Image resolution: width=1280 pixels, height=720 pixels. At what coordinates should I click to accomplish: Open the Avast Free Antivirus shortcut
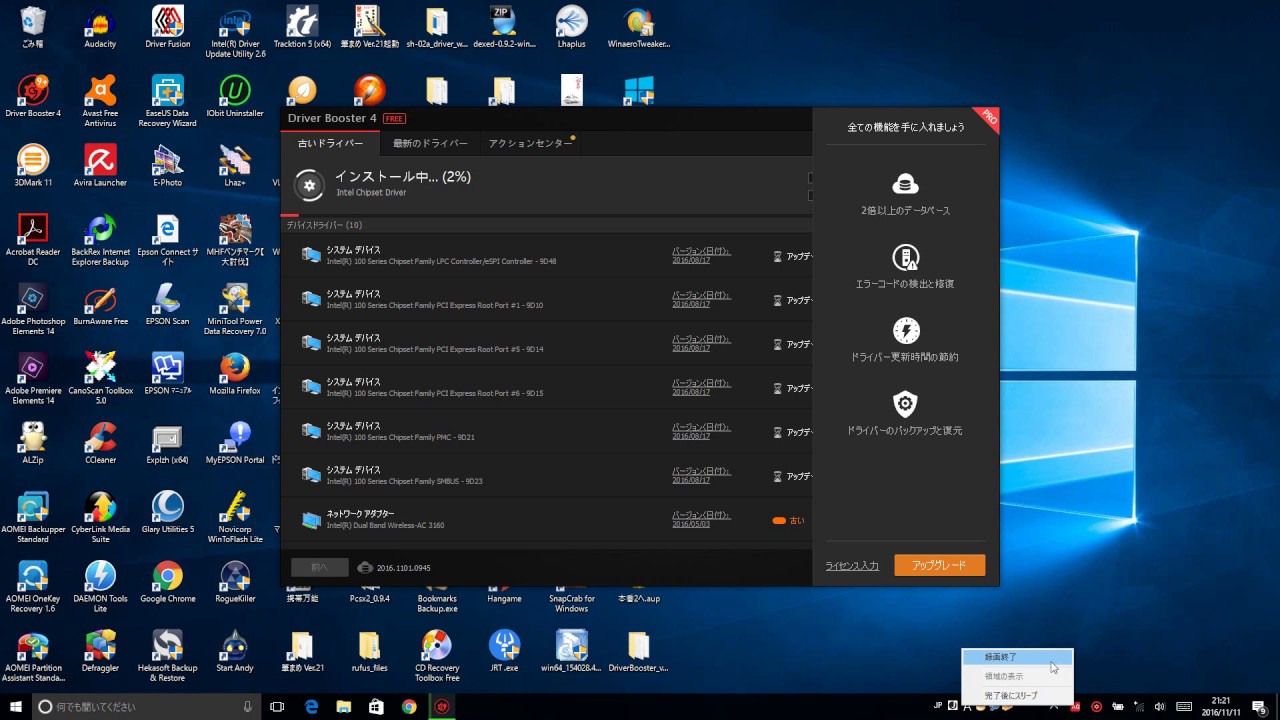[100, 102]
